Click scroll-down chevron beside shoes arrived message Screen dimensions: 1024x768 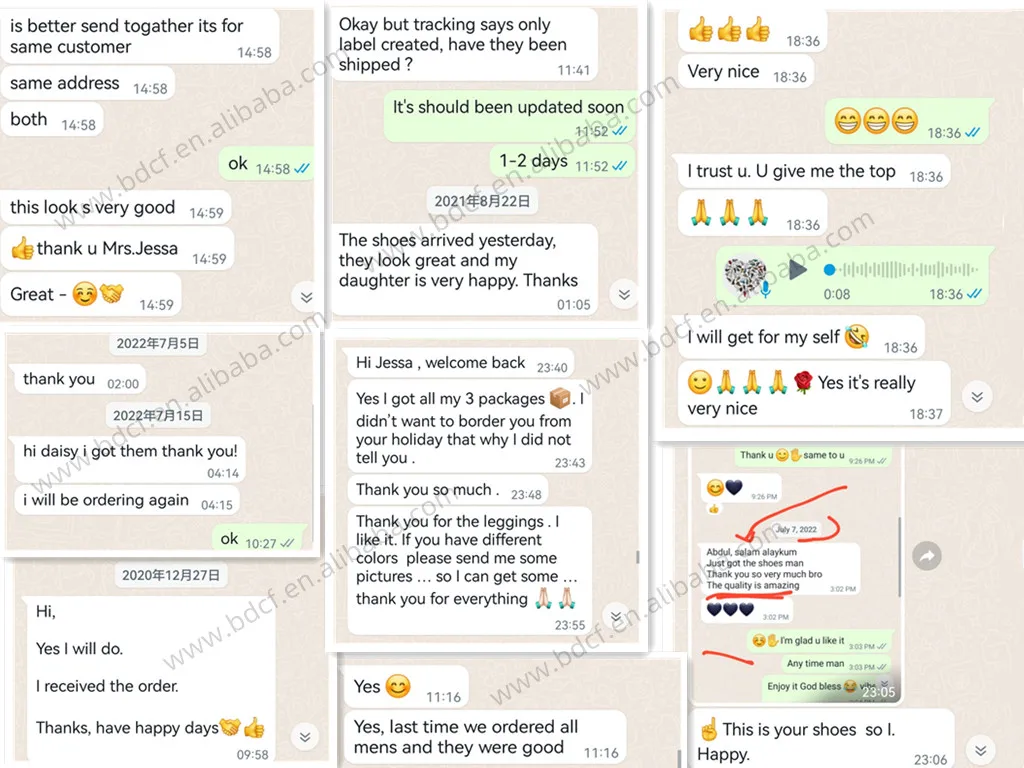coord(624,295)
